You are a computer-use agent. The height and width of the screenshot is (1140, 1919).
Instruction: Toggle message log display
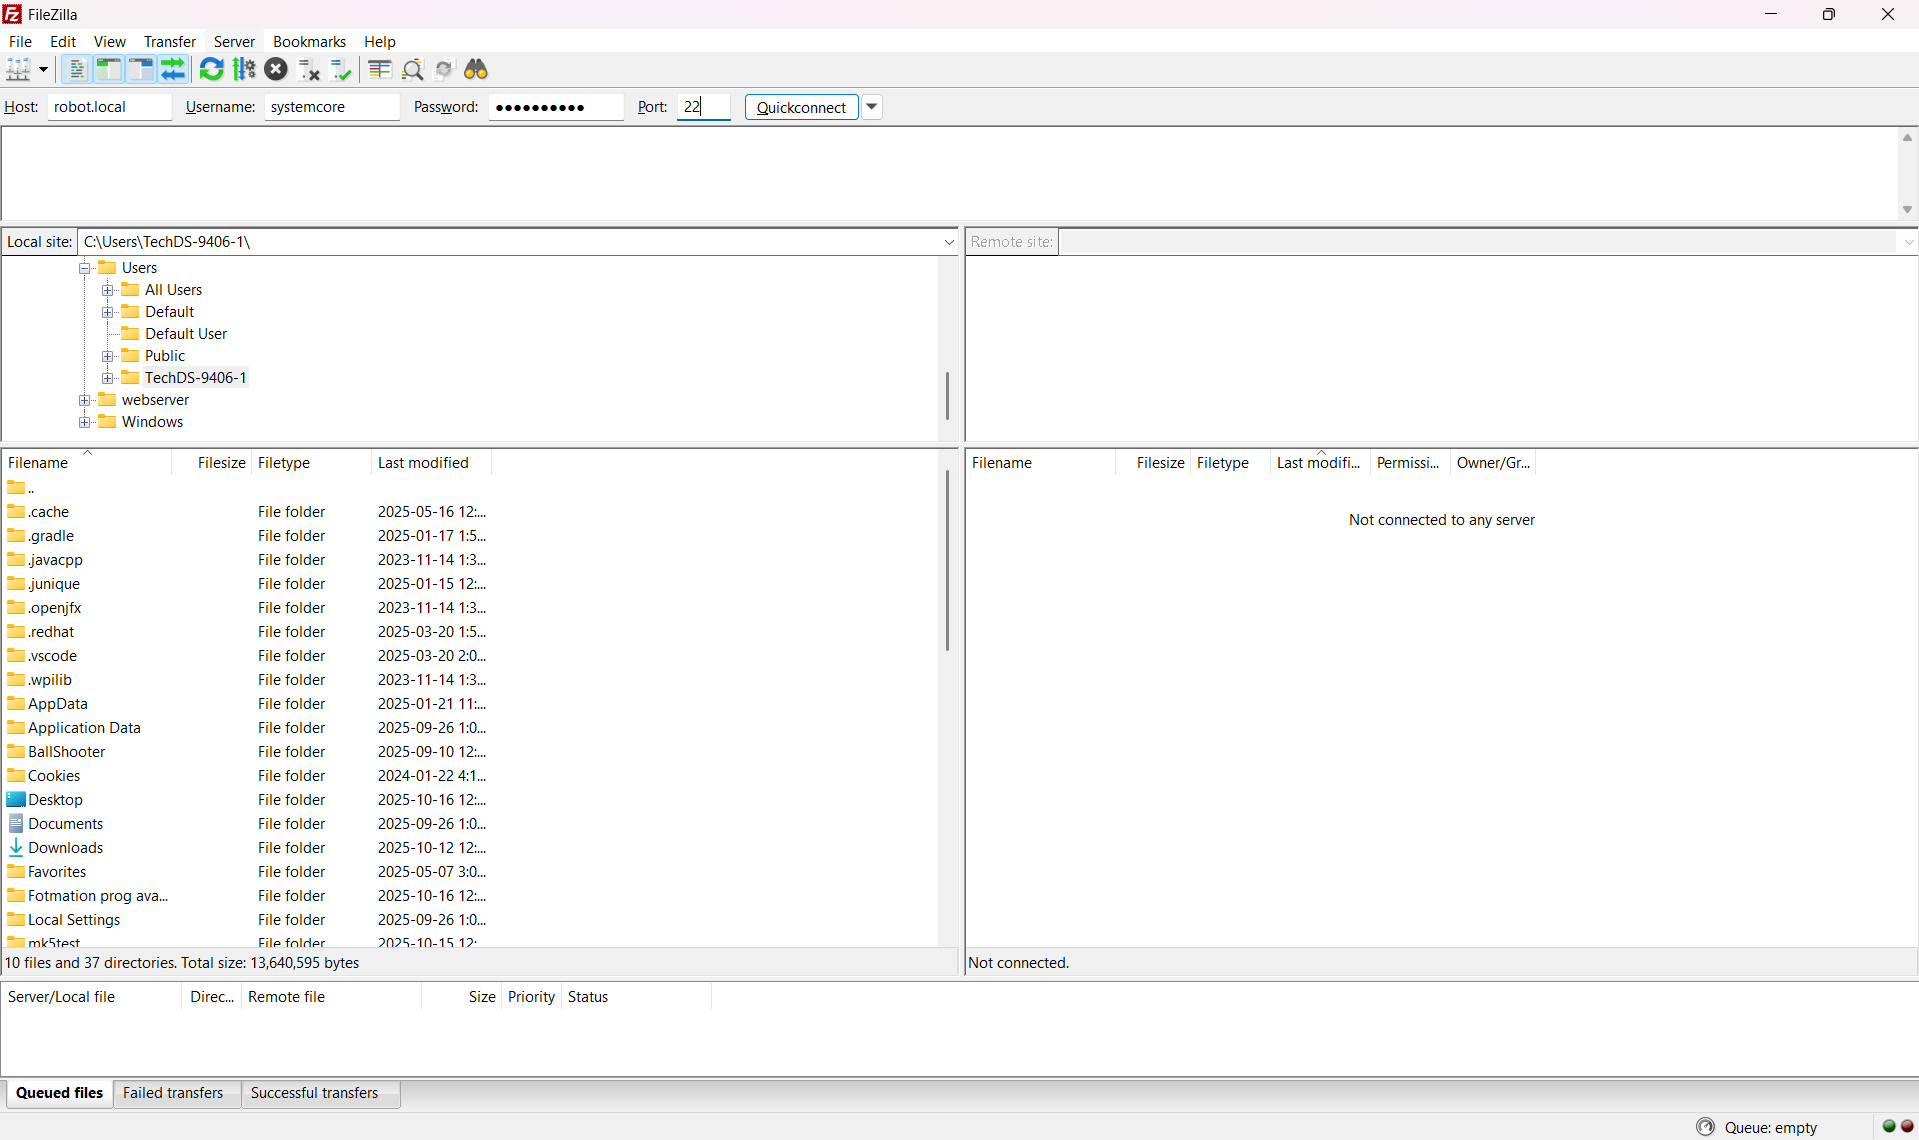(x=76, y=69)
